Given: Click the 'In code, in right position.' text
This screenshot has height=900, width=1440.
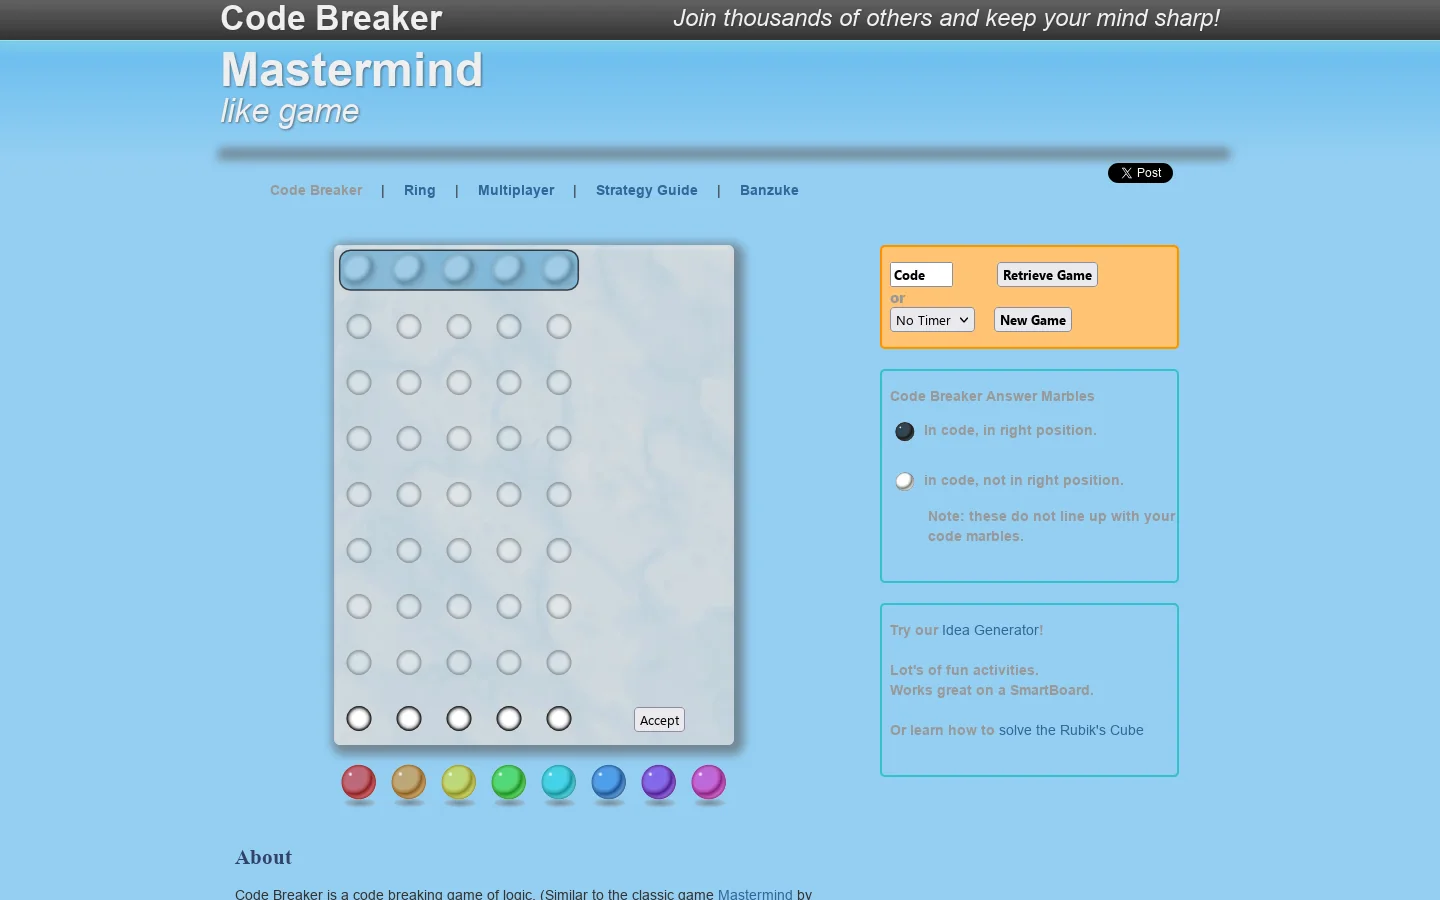Looking at the screenshot, I should [x=1010, y=430].
